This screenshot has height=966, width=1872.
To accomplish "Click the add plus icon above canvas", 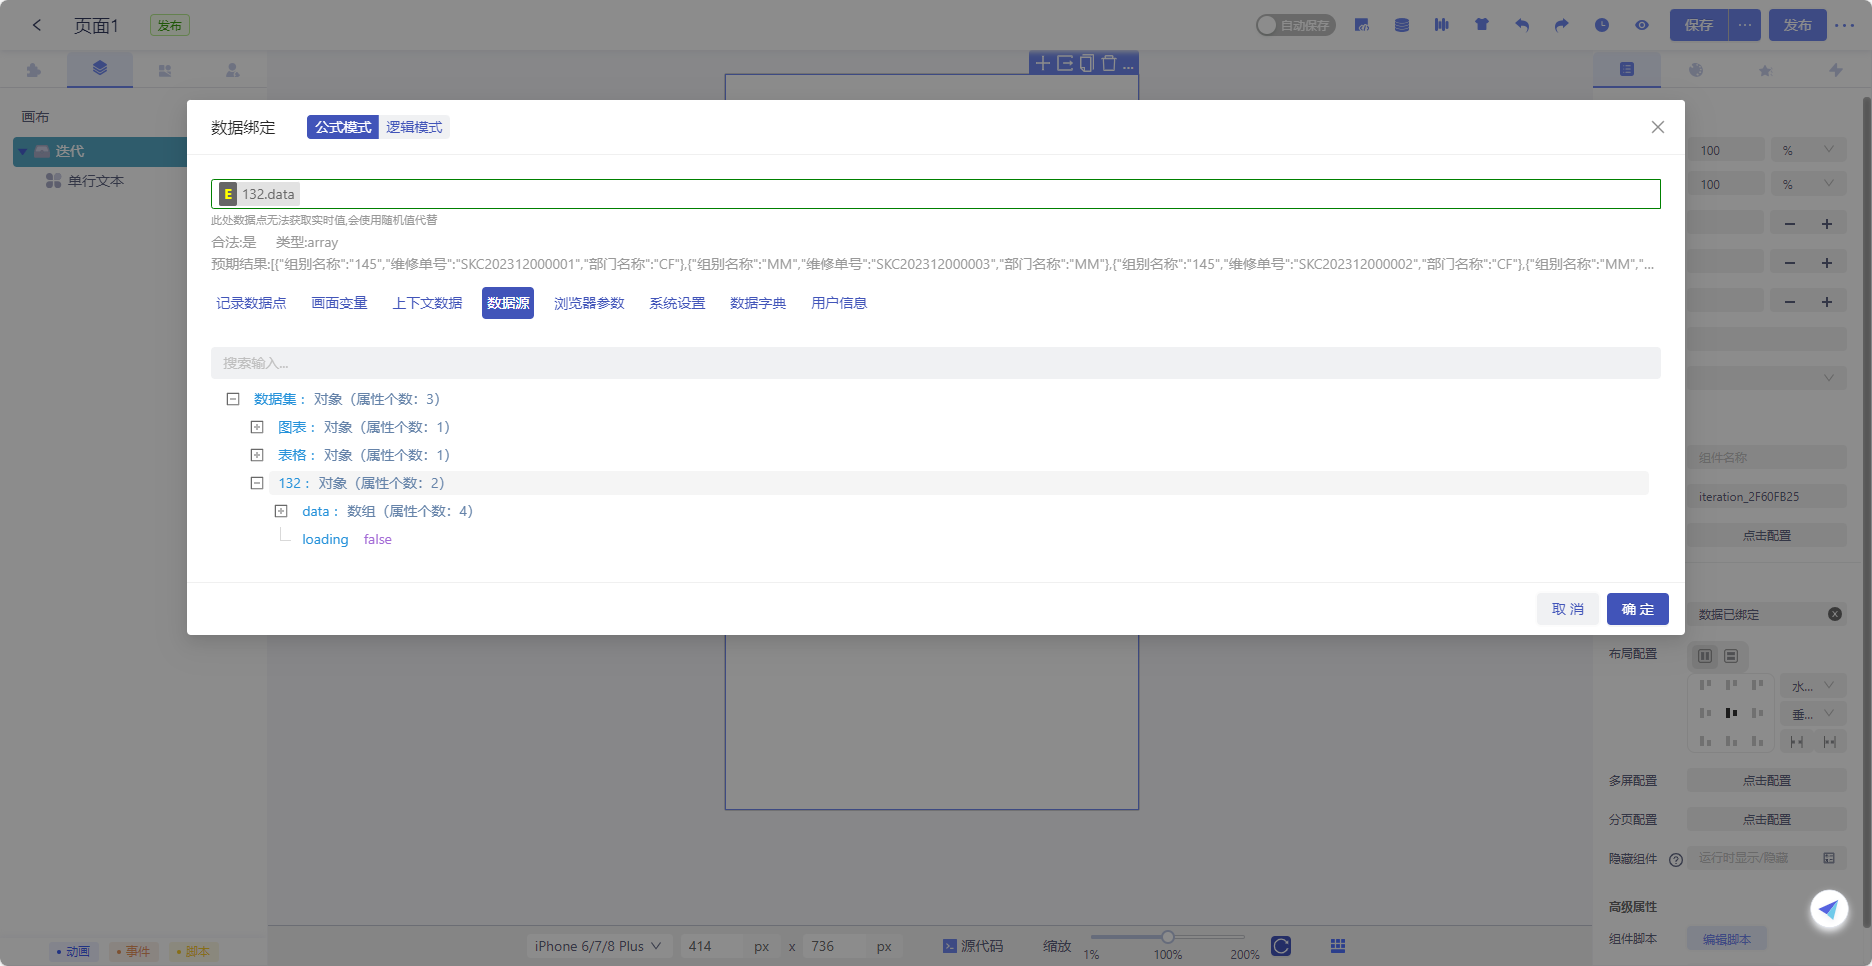I will coord(1042,63).
